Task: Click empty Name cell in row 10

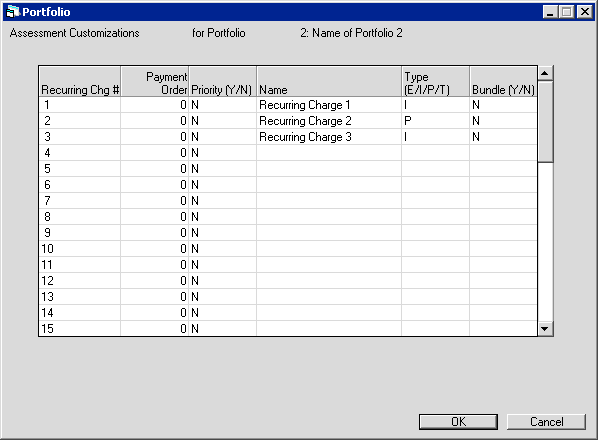Action: point(329,249)
